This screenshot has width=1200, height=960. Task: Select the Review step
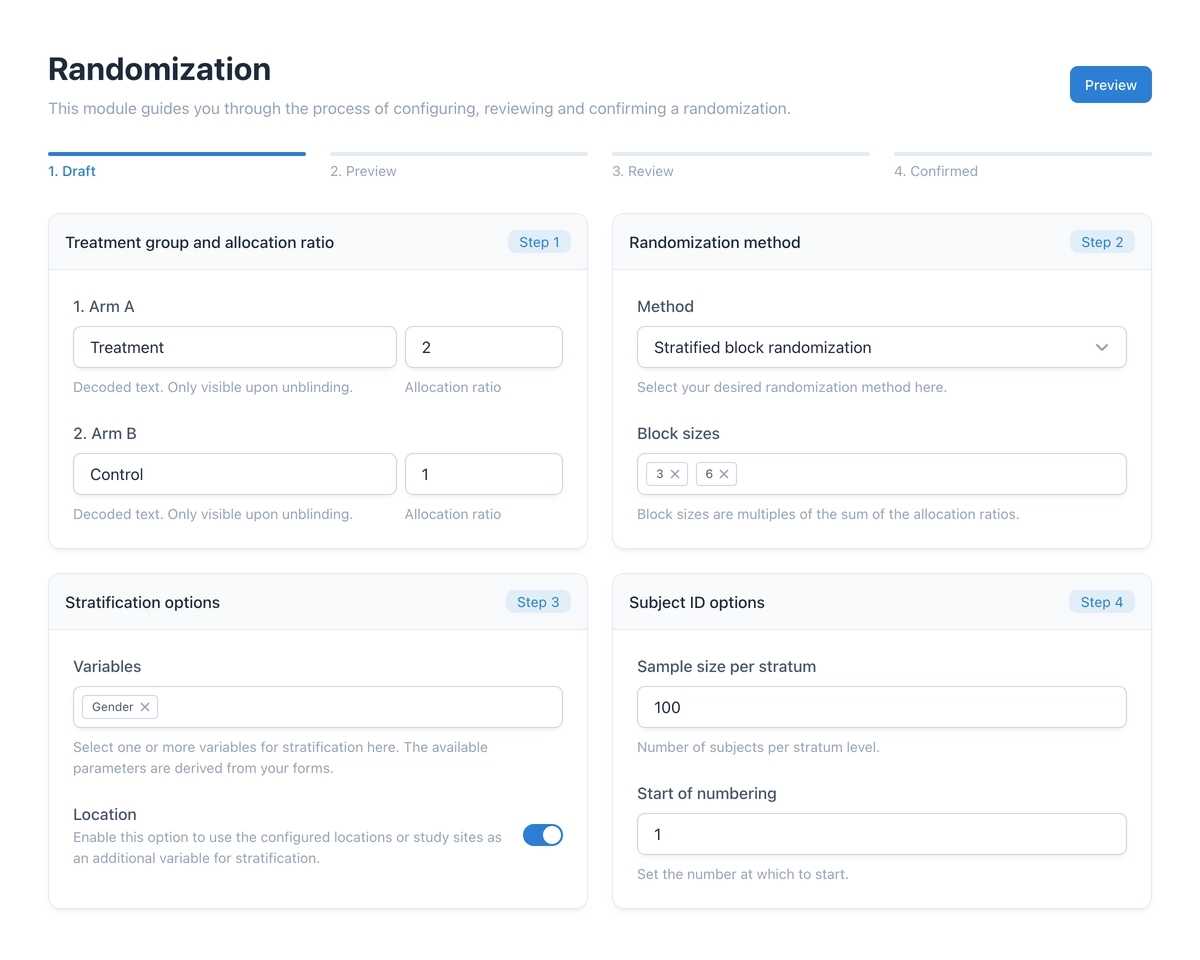coord(643,170)
